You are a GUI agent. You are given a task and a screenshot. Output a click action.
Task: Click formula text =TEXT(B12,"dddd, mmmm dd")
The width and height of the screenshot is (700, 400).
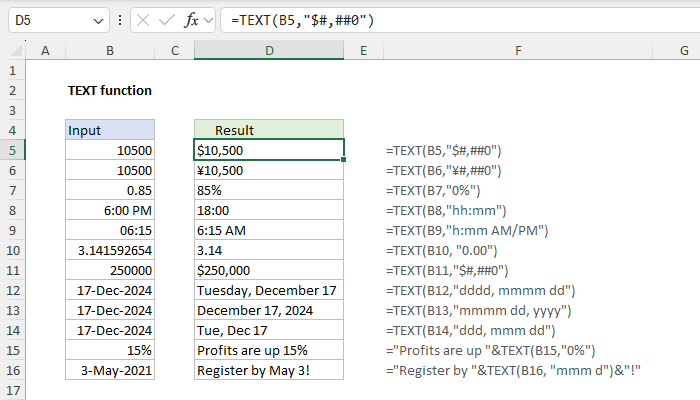point(480,291)
